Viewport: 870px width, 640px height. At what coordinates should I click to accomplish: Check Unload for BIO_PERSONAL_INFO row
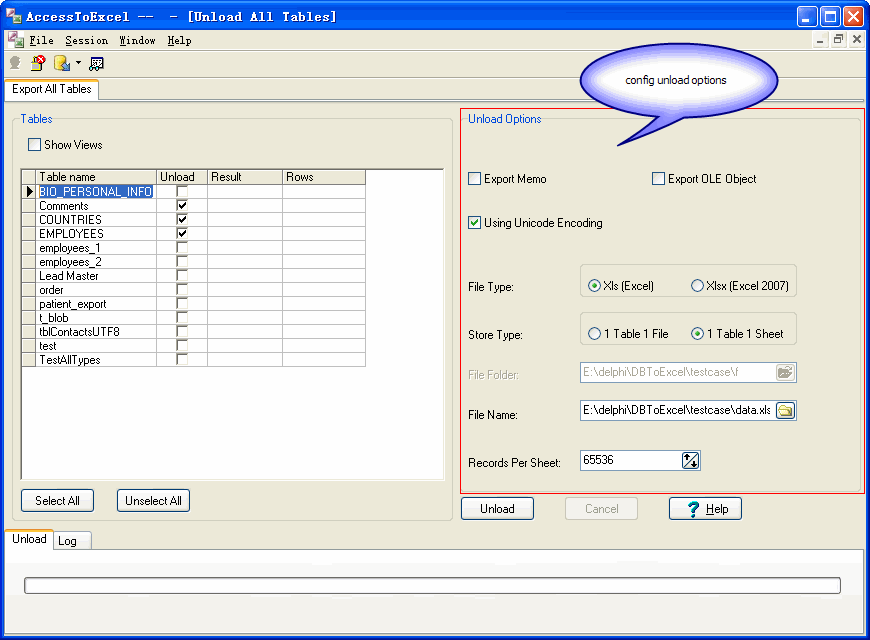tap(182, 192)
